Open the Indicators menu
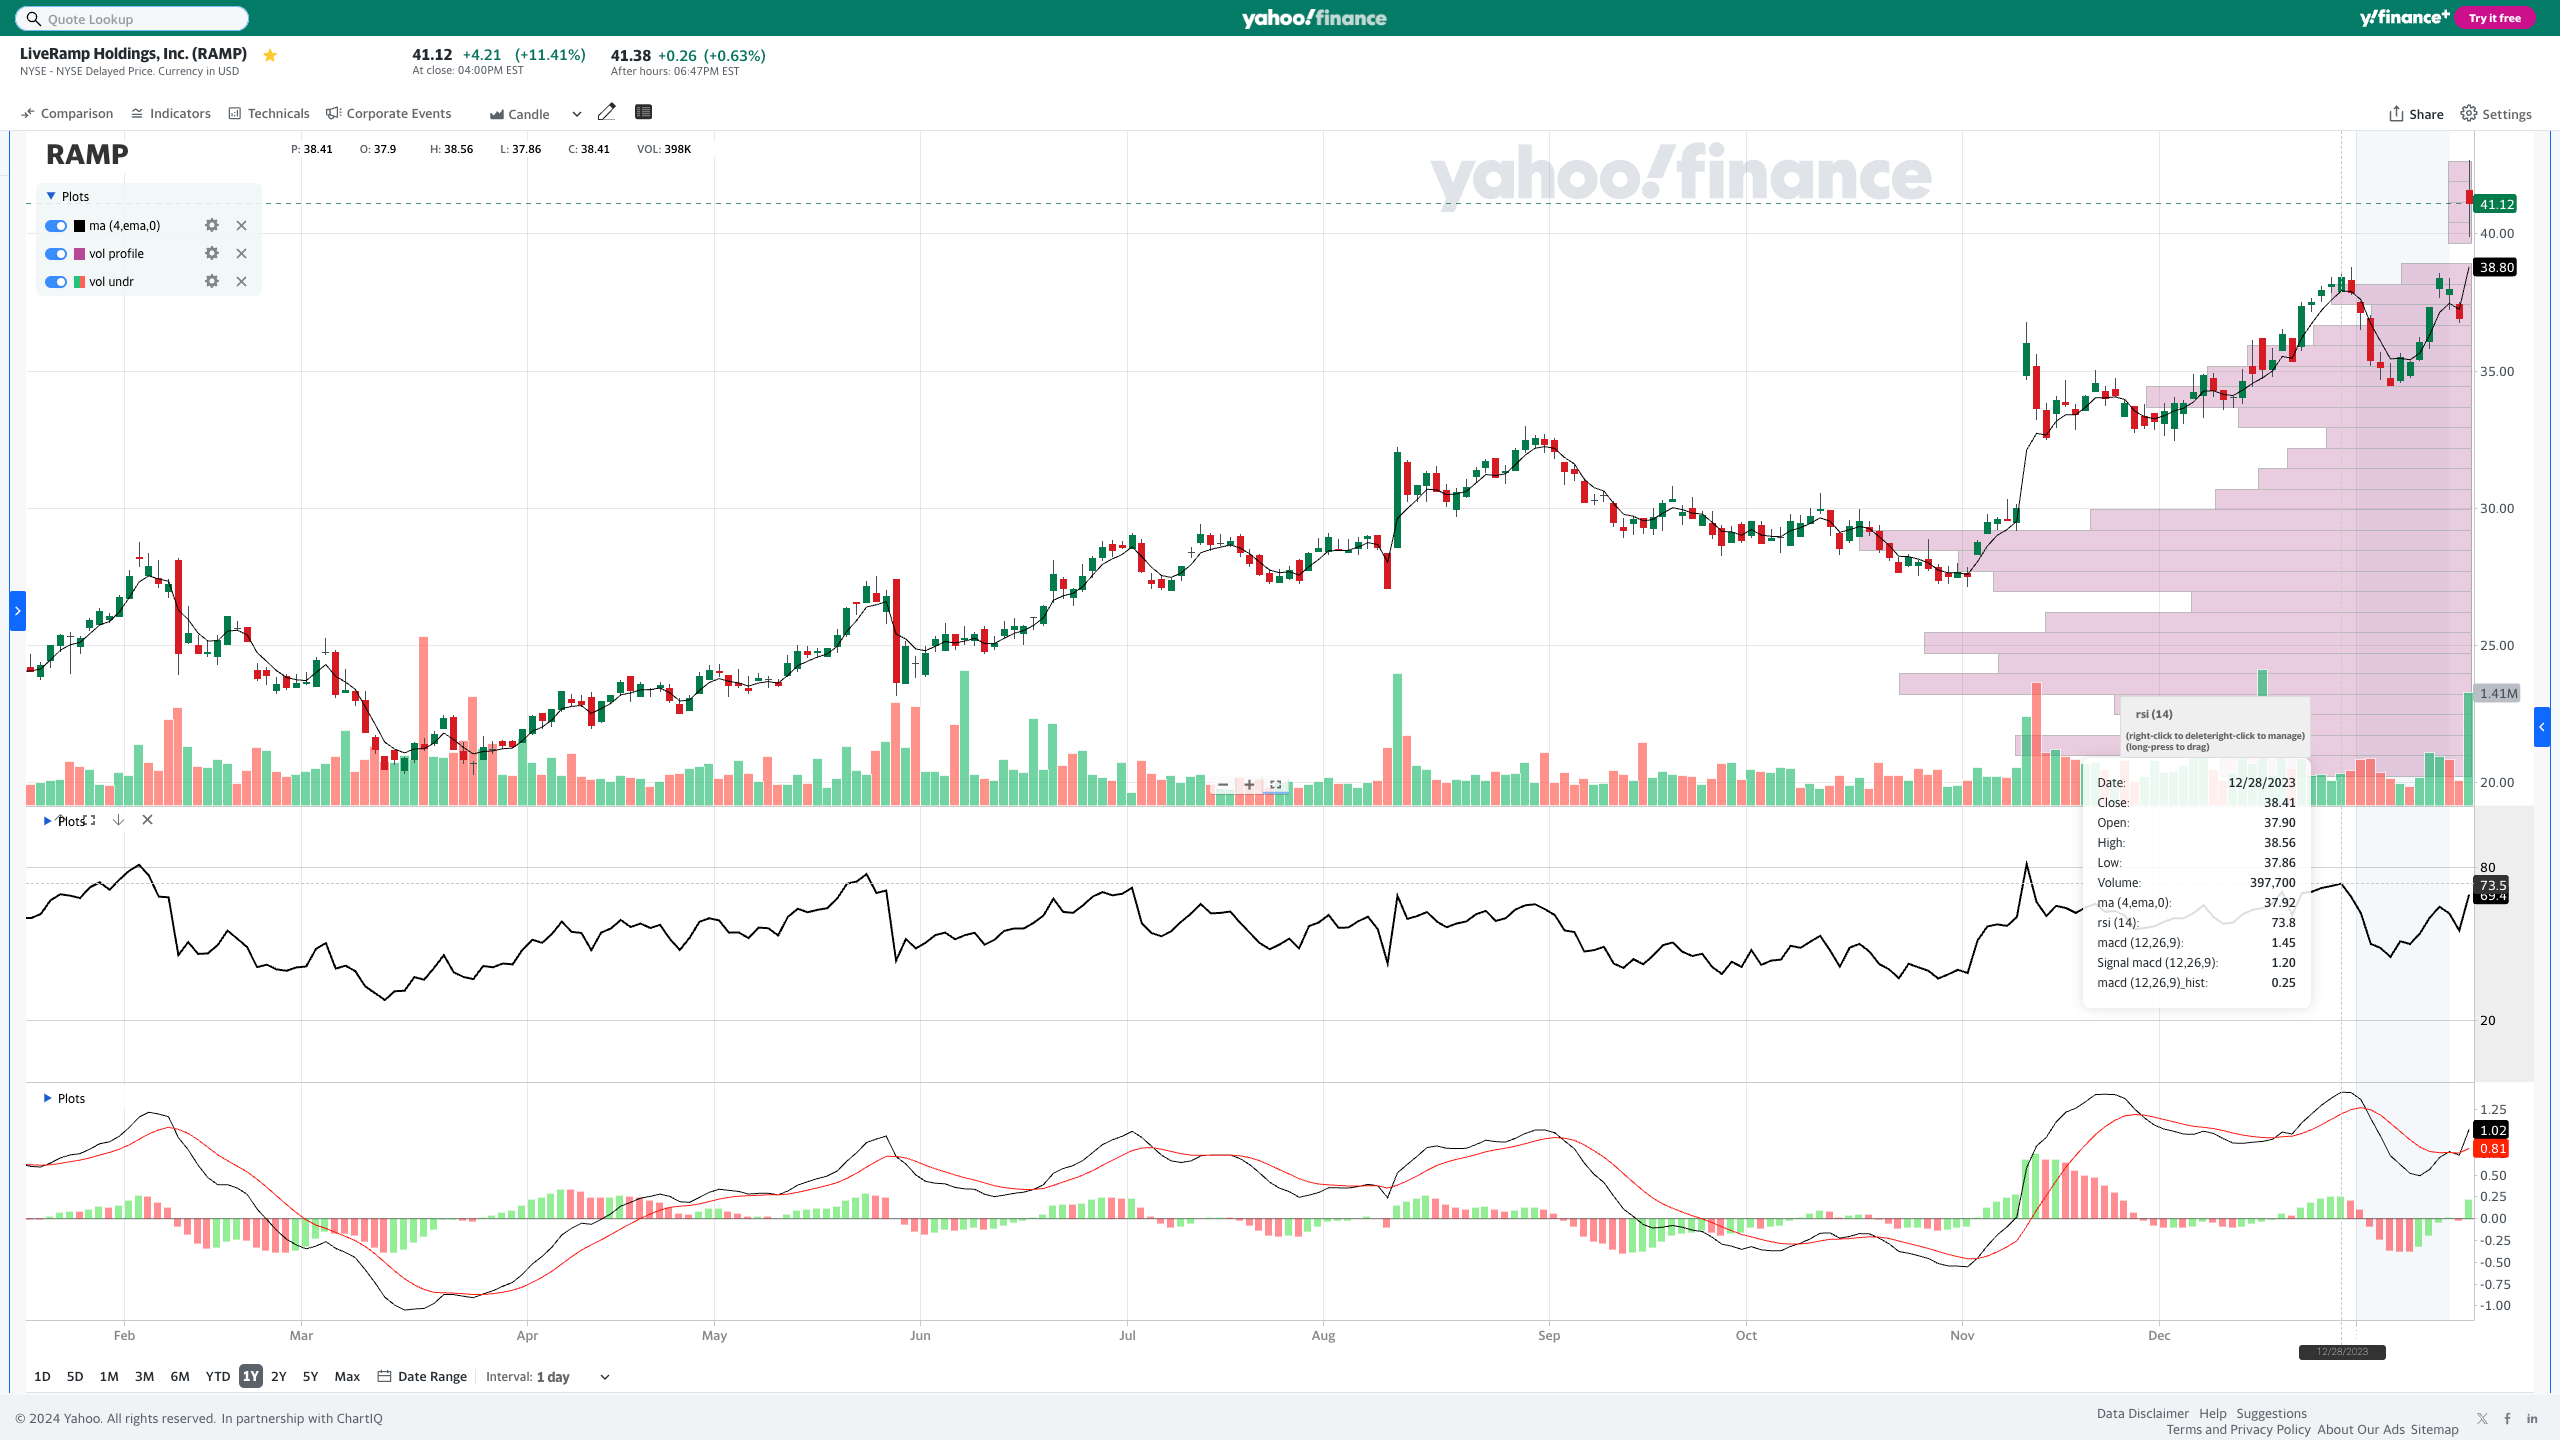Image resolution: width=2560 pixels, height=1440 pixels. point(171,114)
